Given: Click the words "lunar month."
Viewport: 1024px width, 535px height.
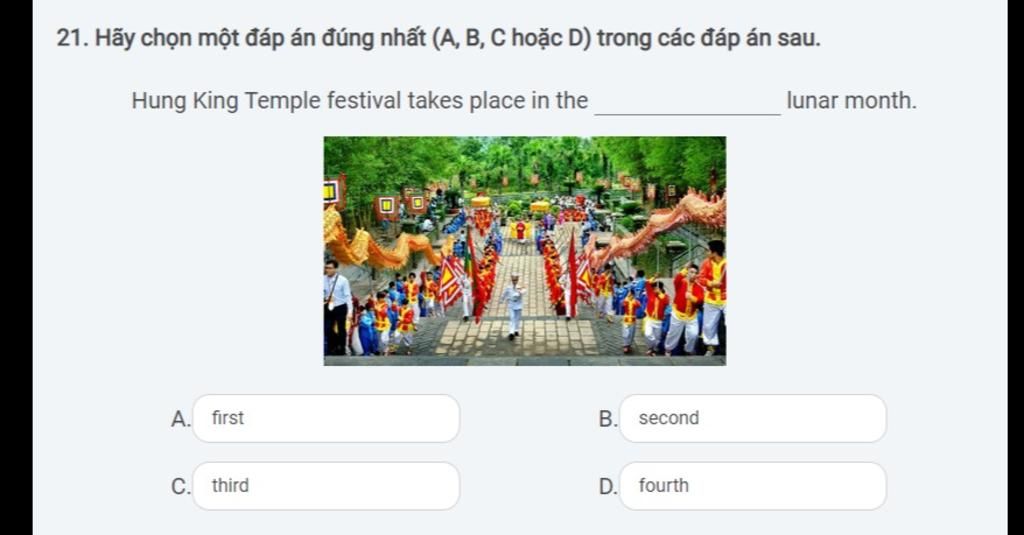Looking at the screenshot, I should pos(852,101).
